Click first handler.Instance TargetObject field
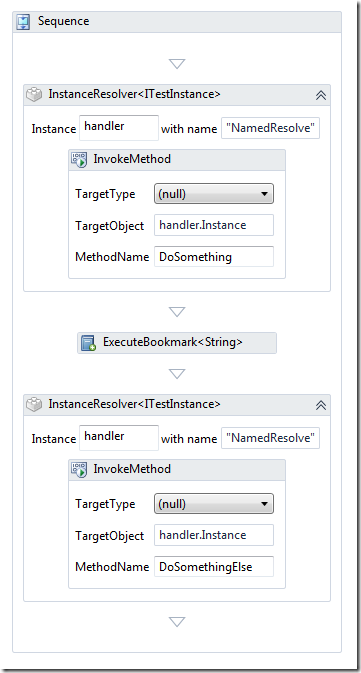This screenshot has width=361, height=673. (214, 225)
